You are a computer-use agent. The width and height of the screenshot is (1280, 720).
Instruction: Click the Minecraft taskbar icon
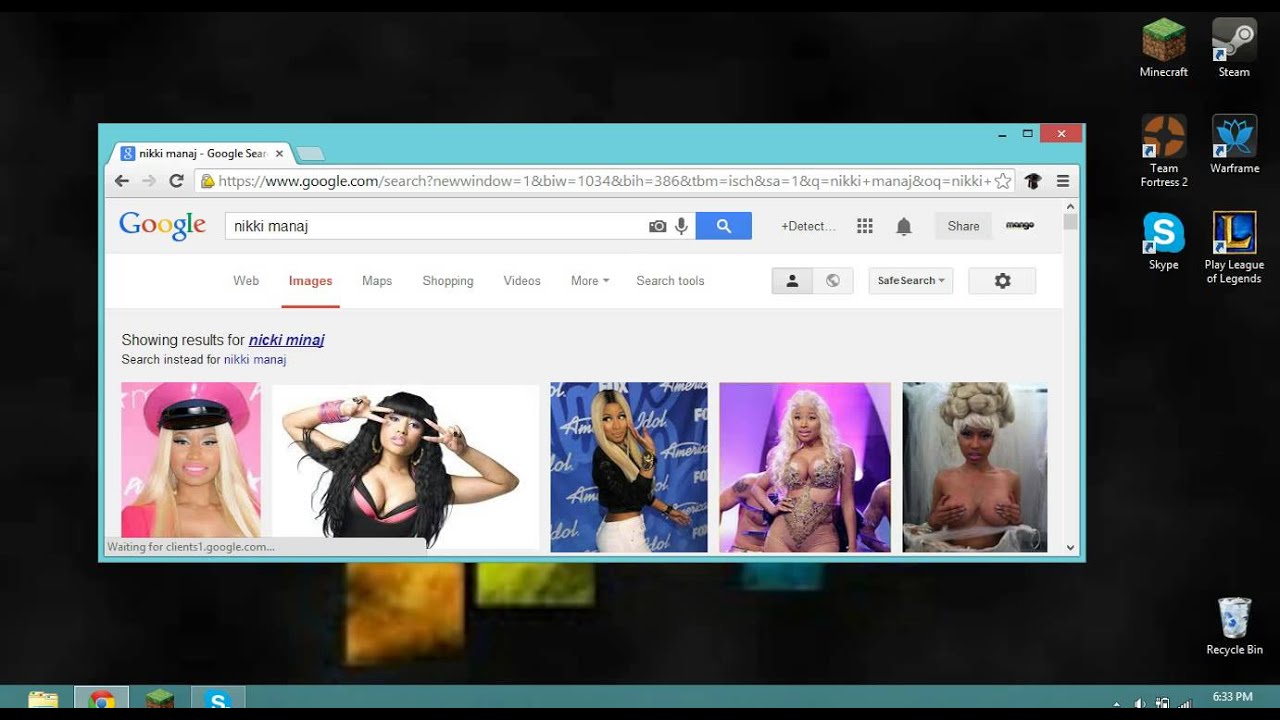coord(159,699)
